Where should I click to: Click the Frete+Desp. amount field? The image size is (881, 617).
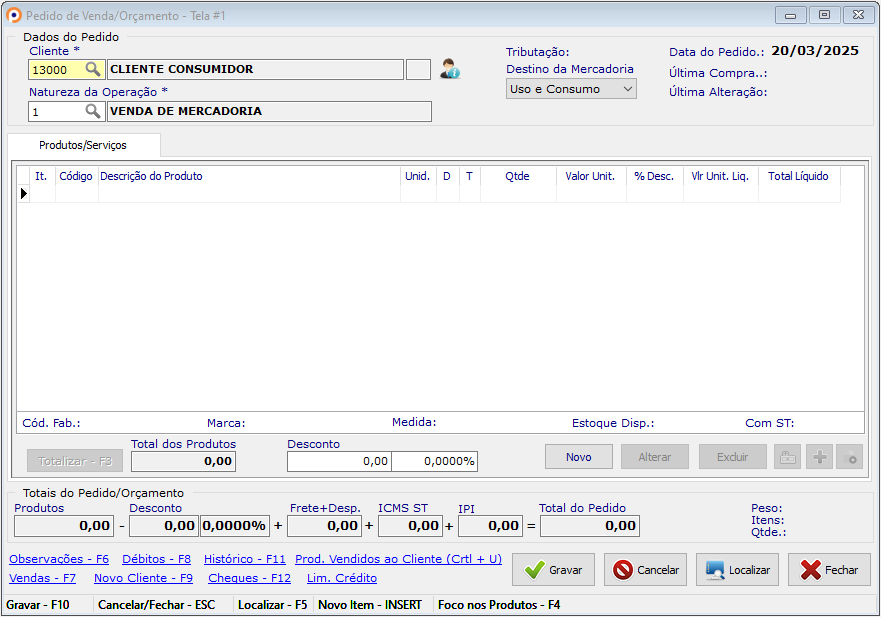point(325,525)
